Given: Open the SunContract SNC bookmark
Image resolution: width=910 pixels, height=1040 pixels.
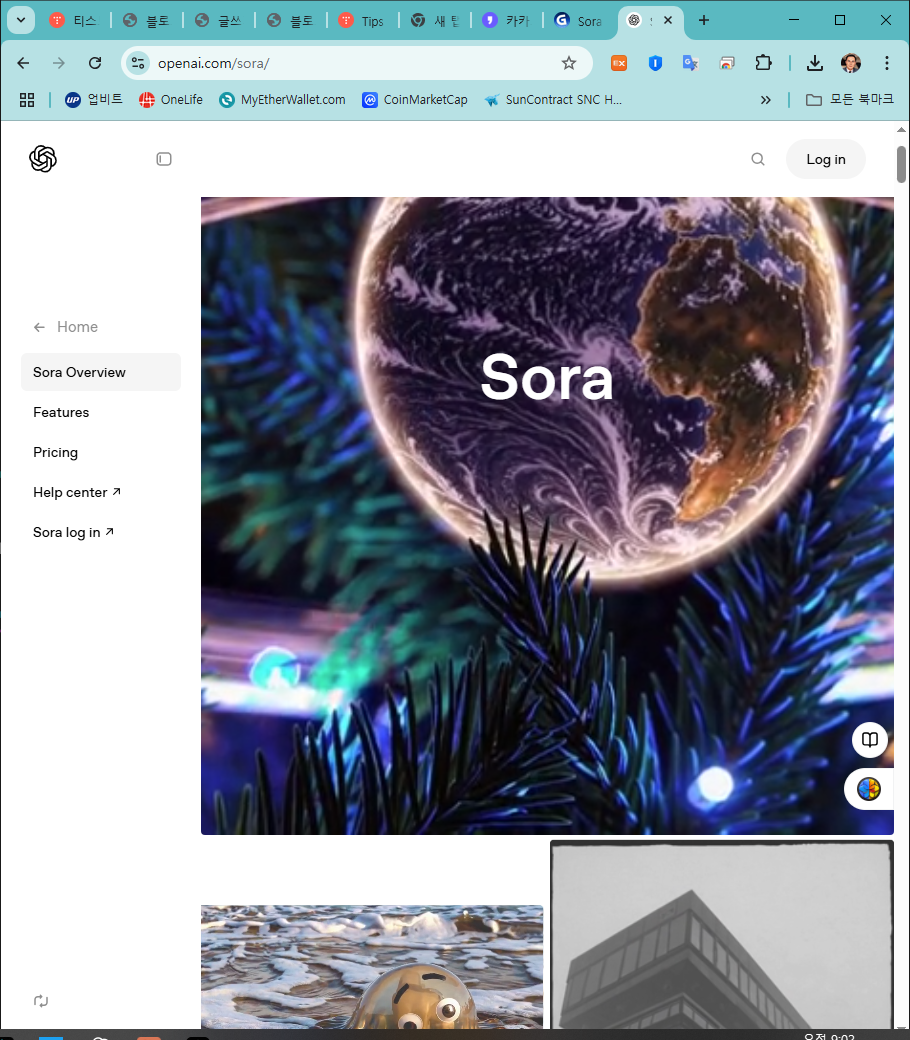Looking at the screenshot, I should (x=552, y=99).
